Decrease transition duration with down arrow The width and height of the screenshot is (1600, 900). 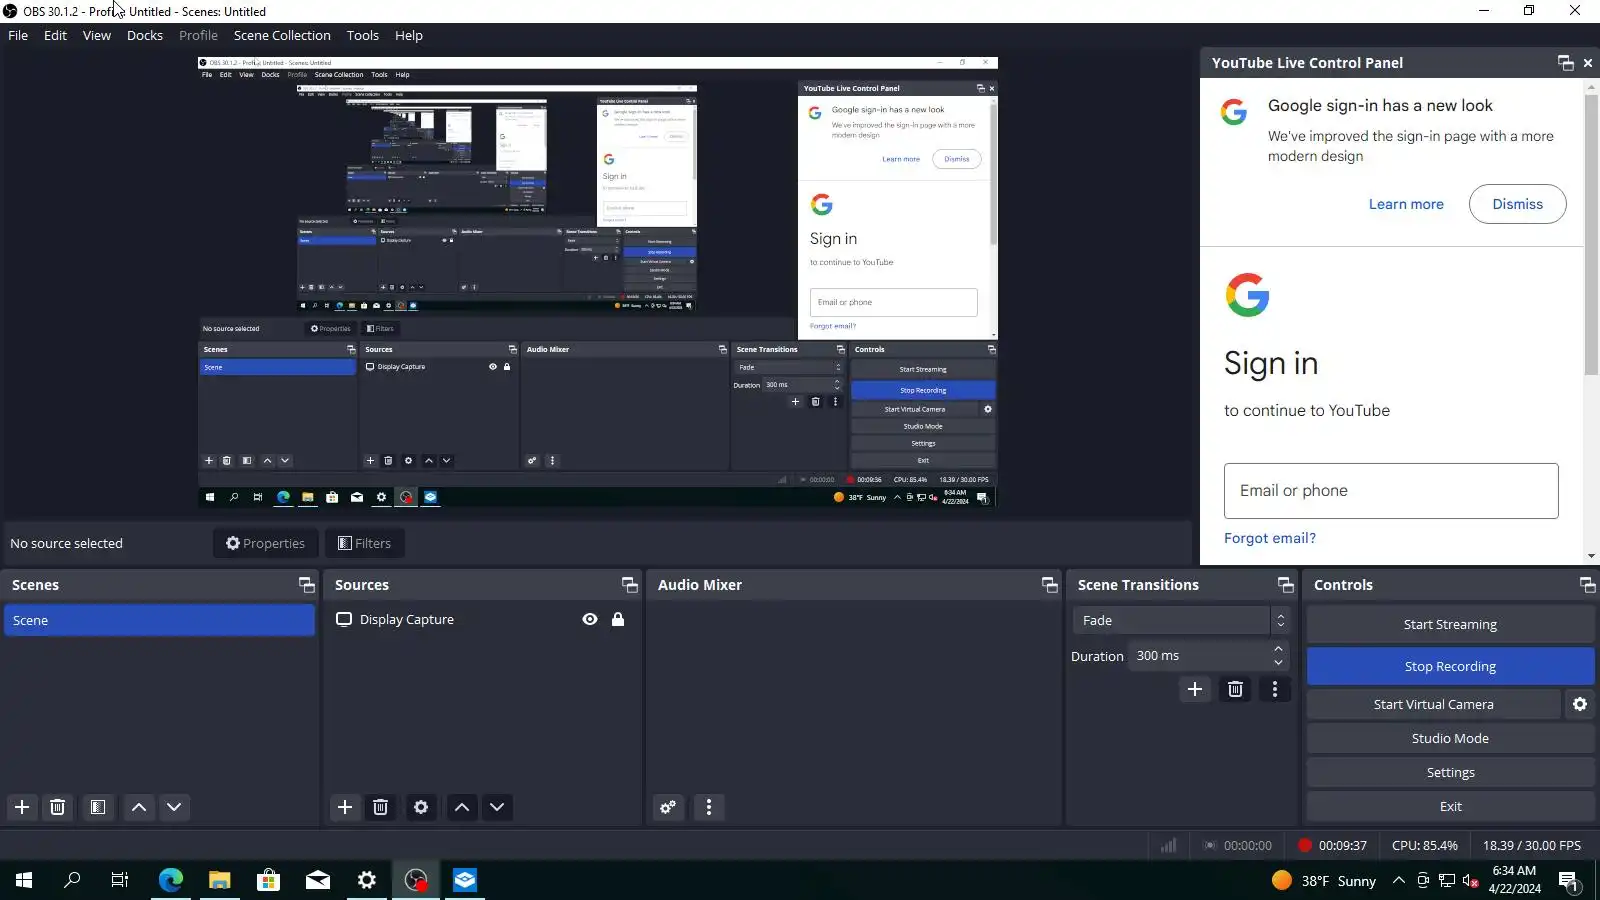tap(1278, 663)
